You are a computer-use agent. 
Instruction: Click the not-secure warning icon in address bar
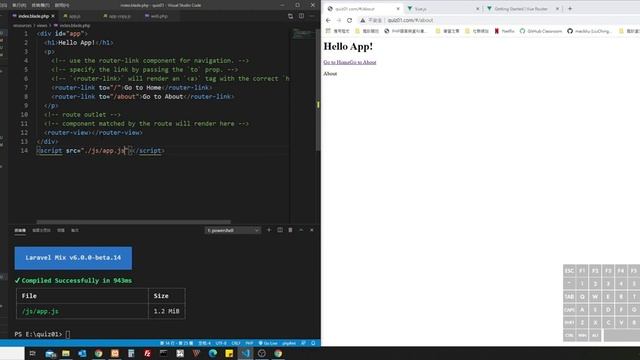(362, 20)
